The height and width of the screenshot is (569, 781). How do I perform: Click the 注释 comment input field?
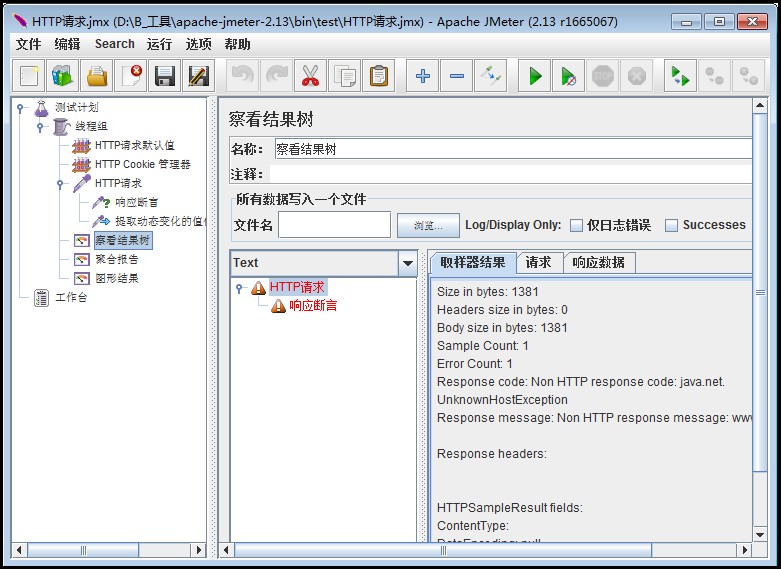pos(511,174)
